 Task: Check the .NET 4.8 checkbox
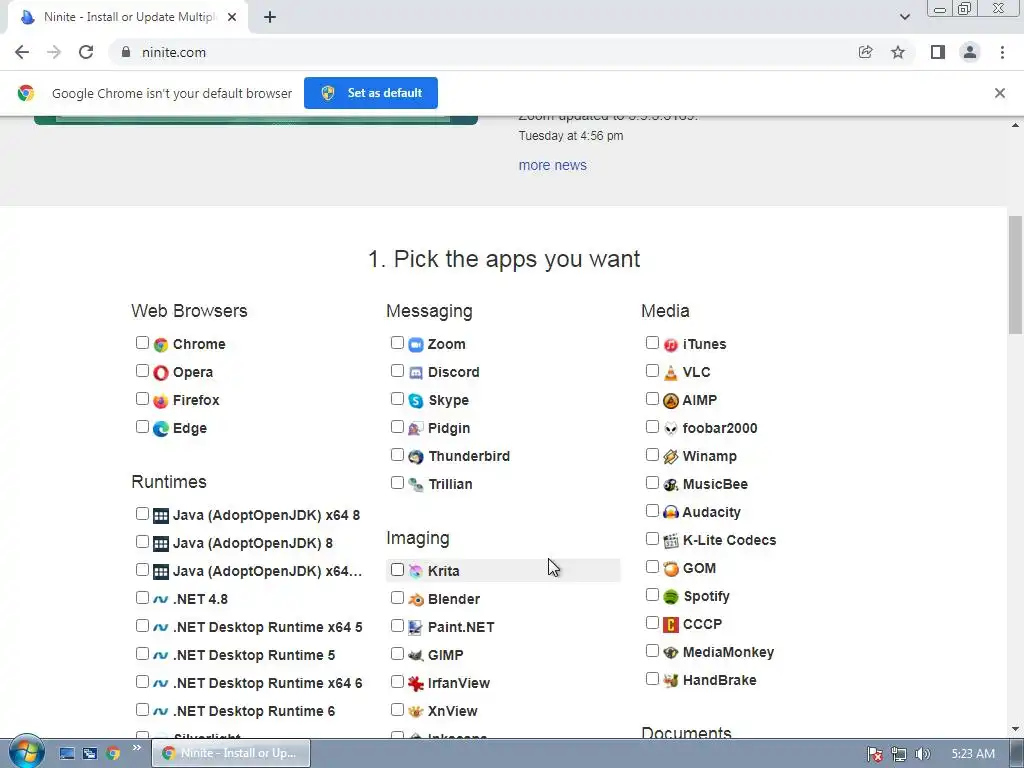(142, 598)
